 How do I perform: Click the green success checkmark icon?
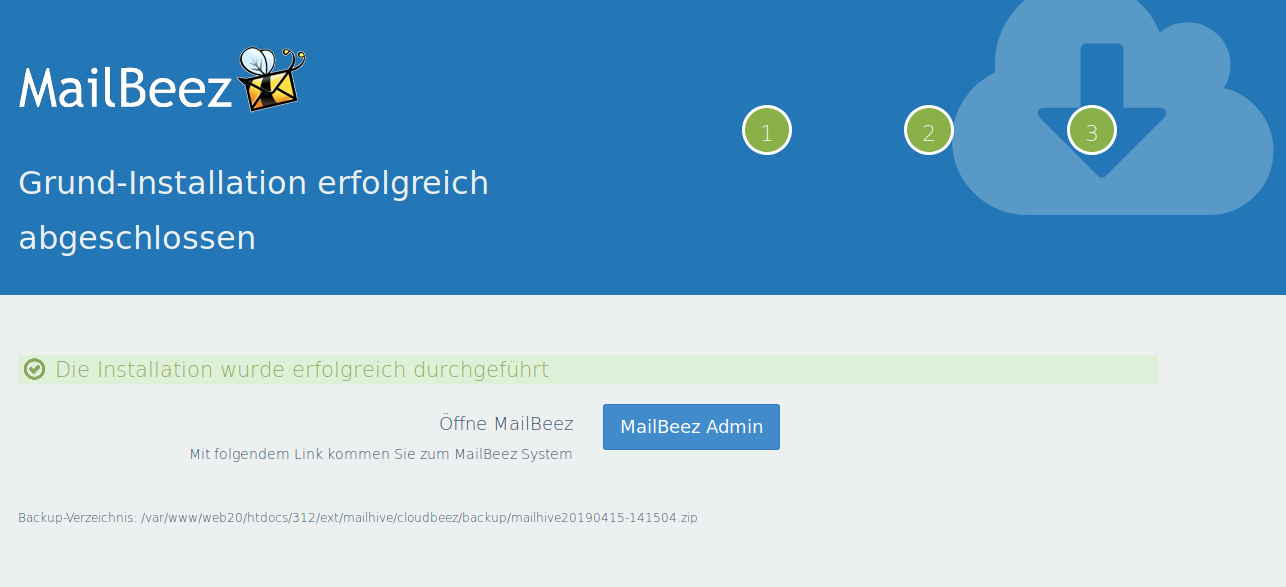(35, 370)
